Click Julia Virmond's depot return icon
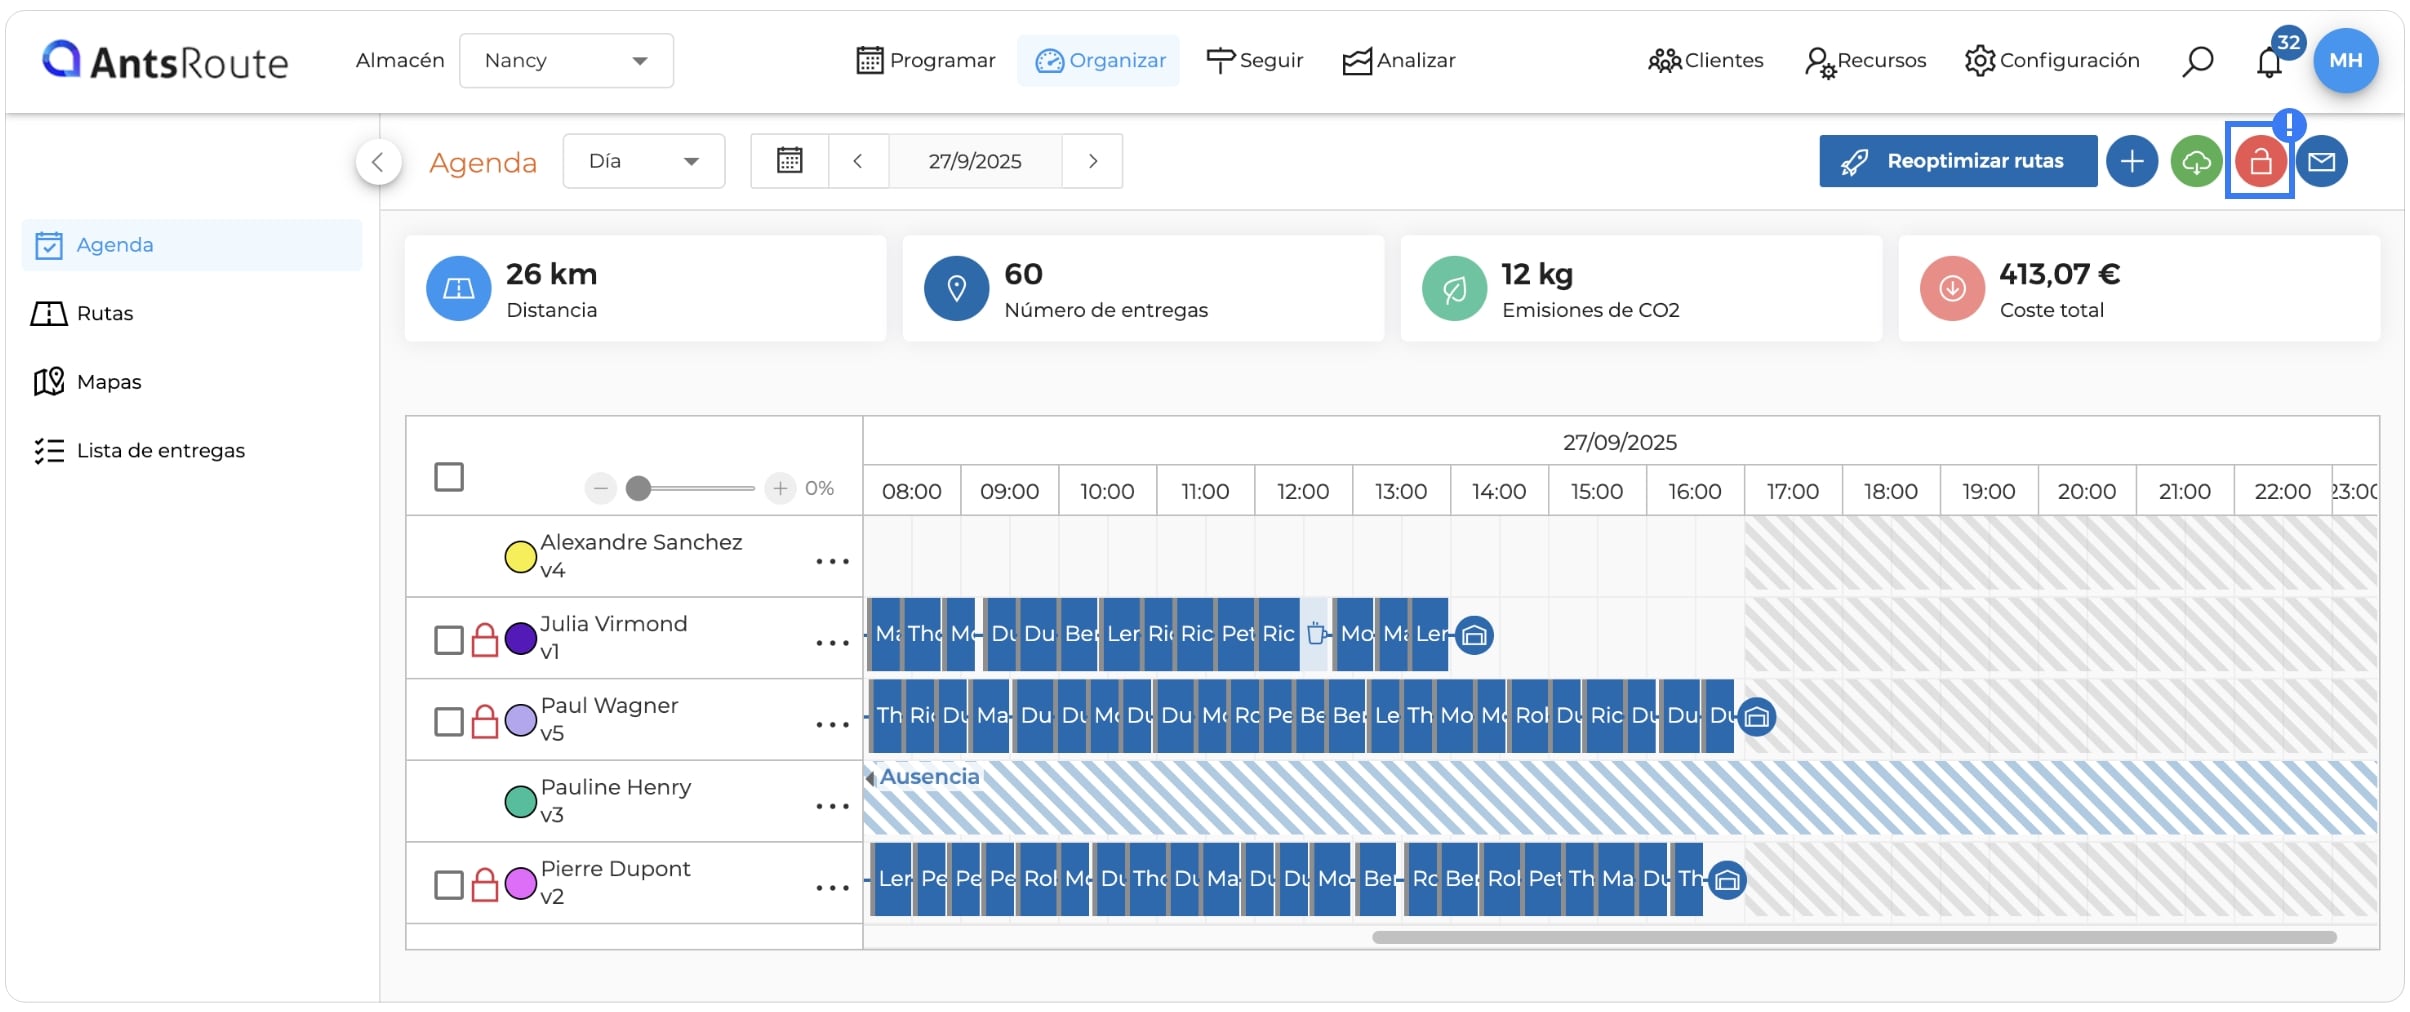 [x=1474, y=635]
